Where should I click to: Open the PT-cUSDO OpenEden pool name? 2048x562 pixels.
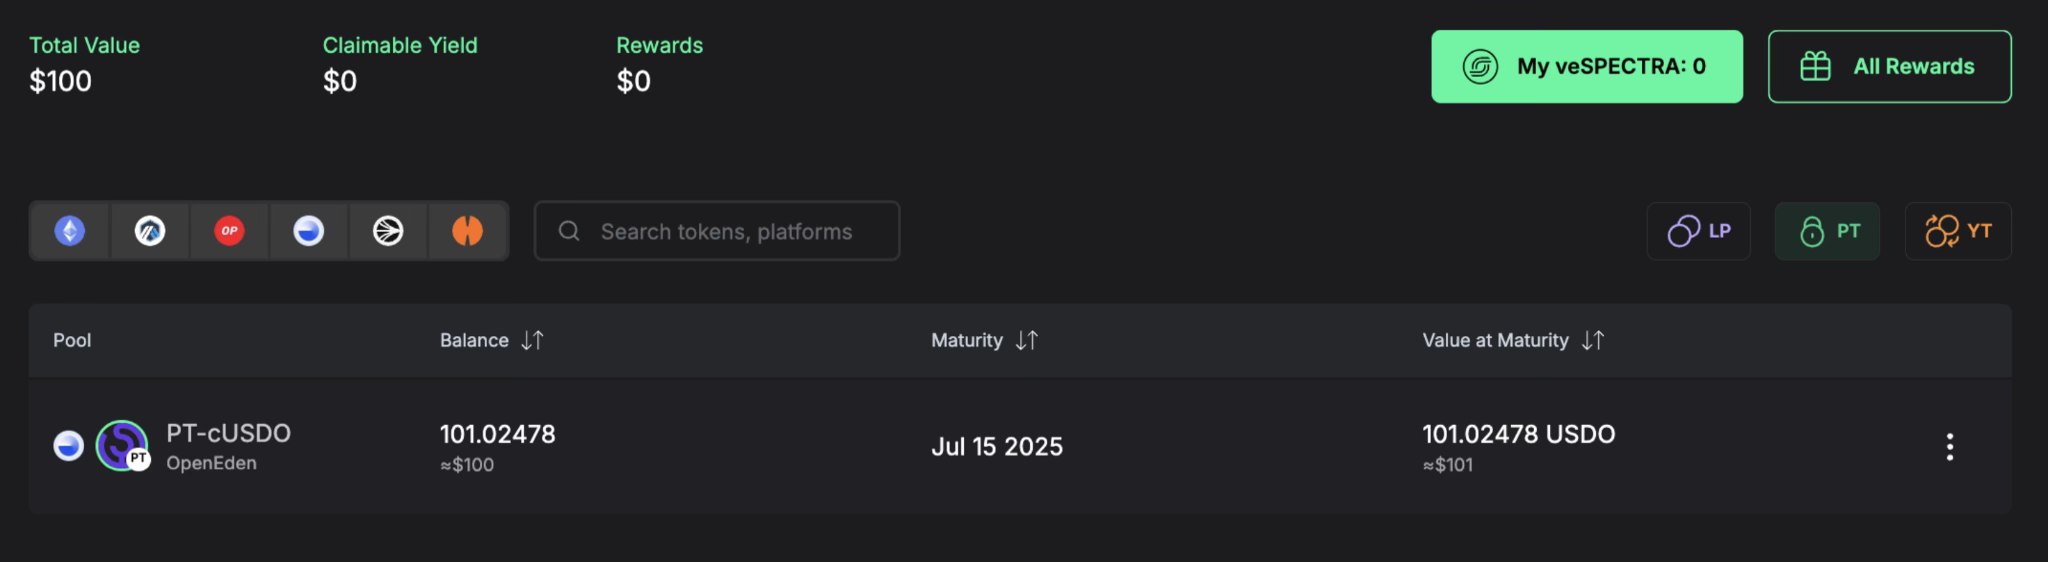228,434
